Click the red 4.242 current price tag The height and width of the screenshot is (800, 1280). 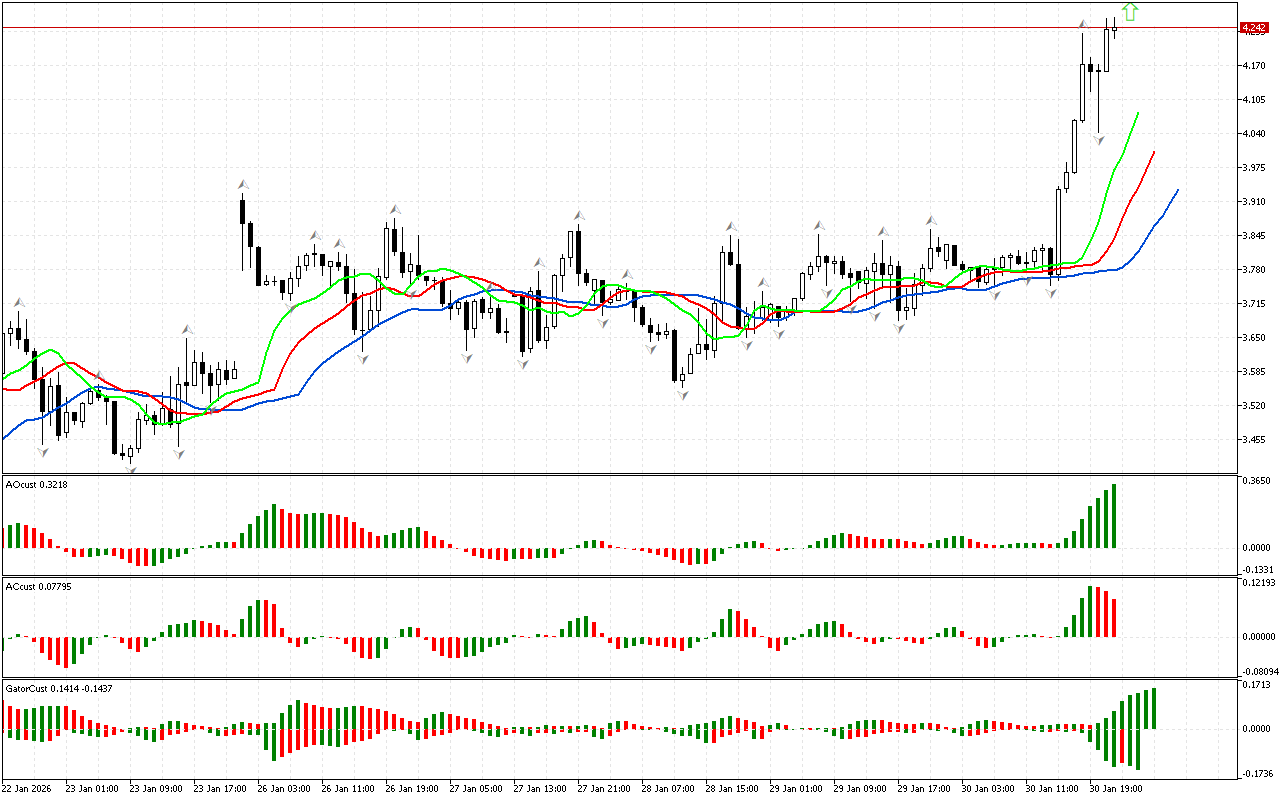pyautogui.click(x=1253, y=28)
